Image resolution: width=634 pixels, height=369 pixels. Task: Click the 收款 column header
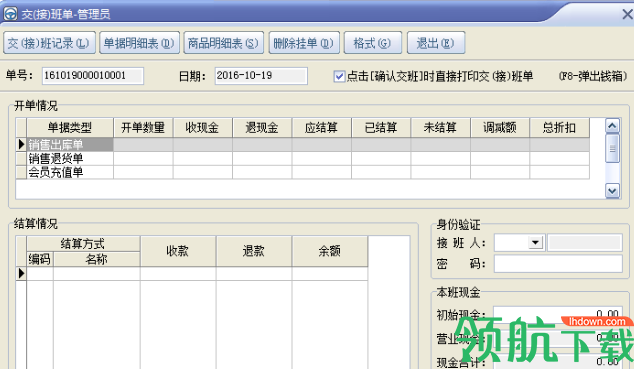[x=178, y=251]
